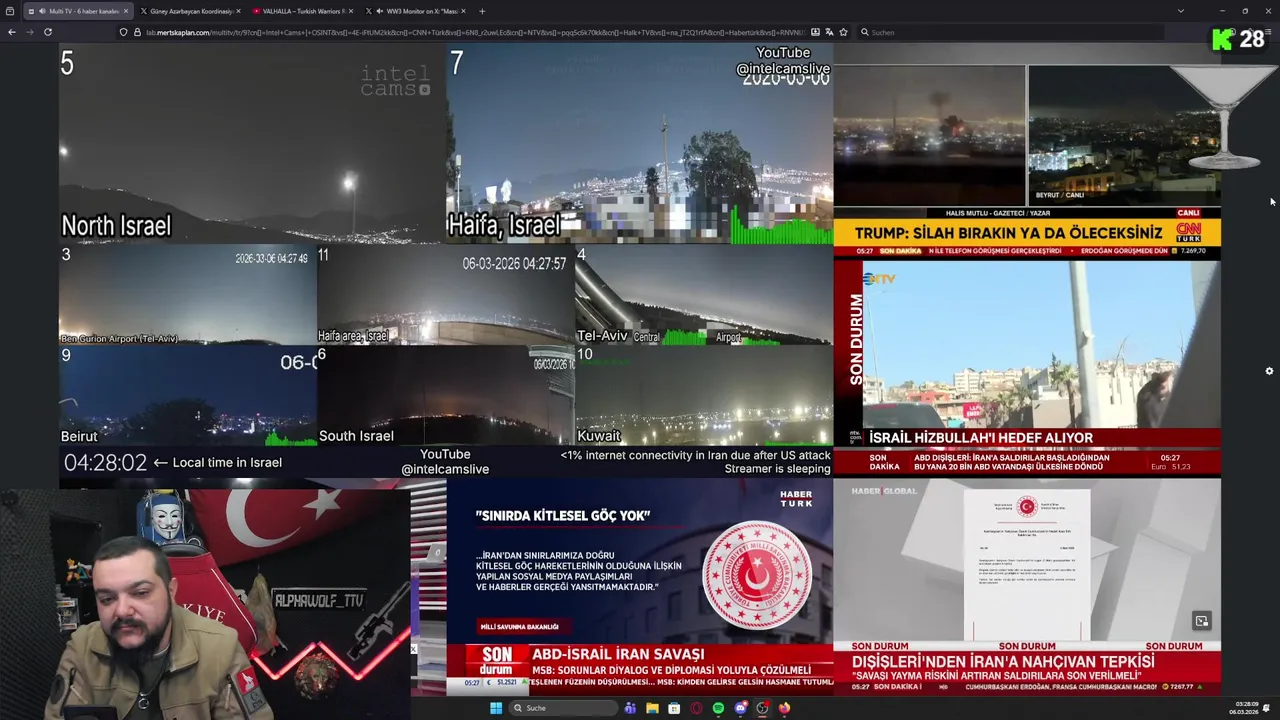Show the list of all tabs

(x=1180, y=11)
